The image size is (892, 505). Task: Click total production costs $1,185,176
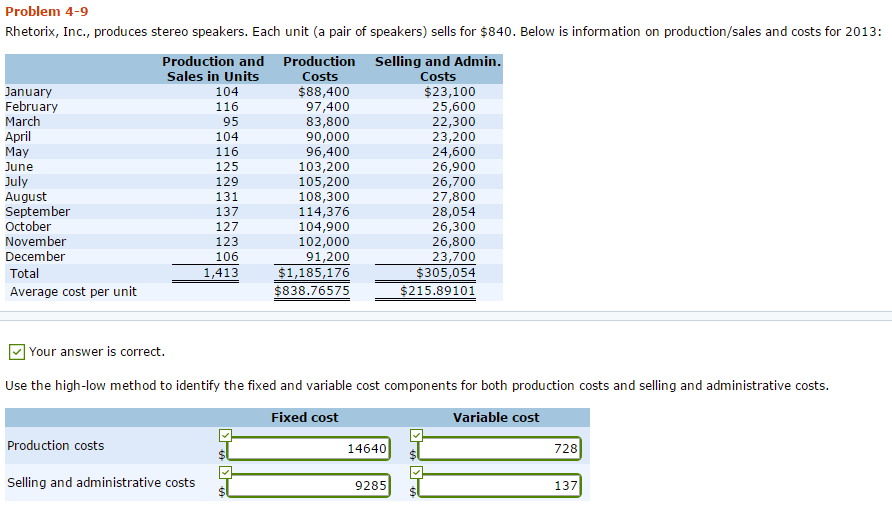coord(313,273)
